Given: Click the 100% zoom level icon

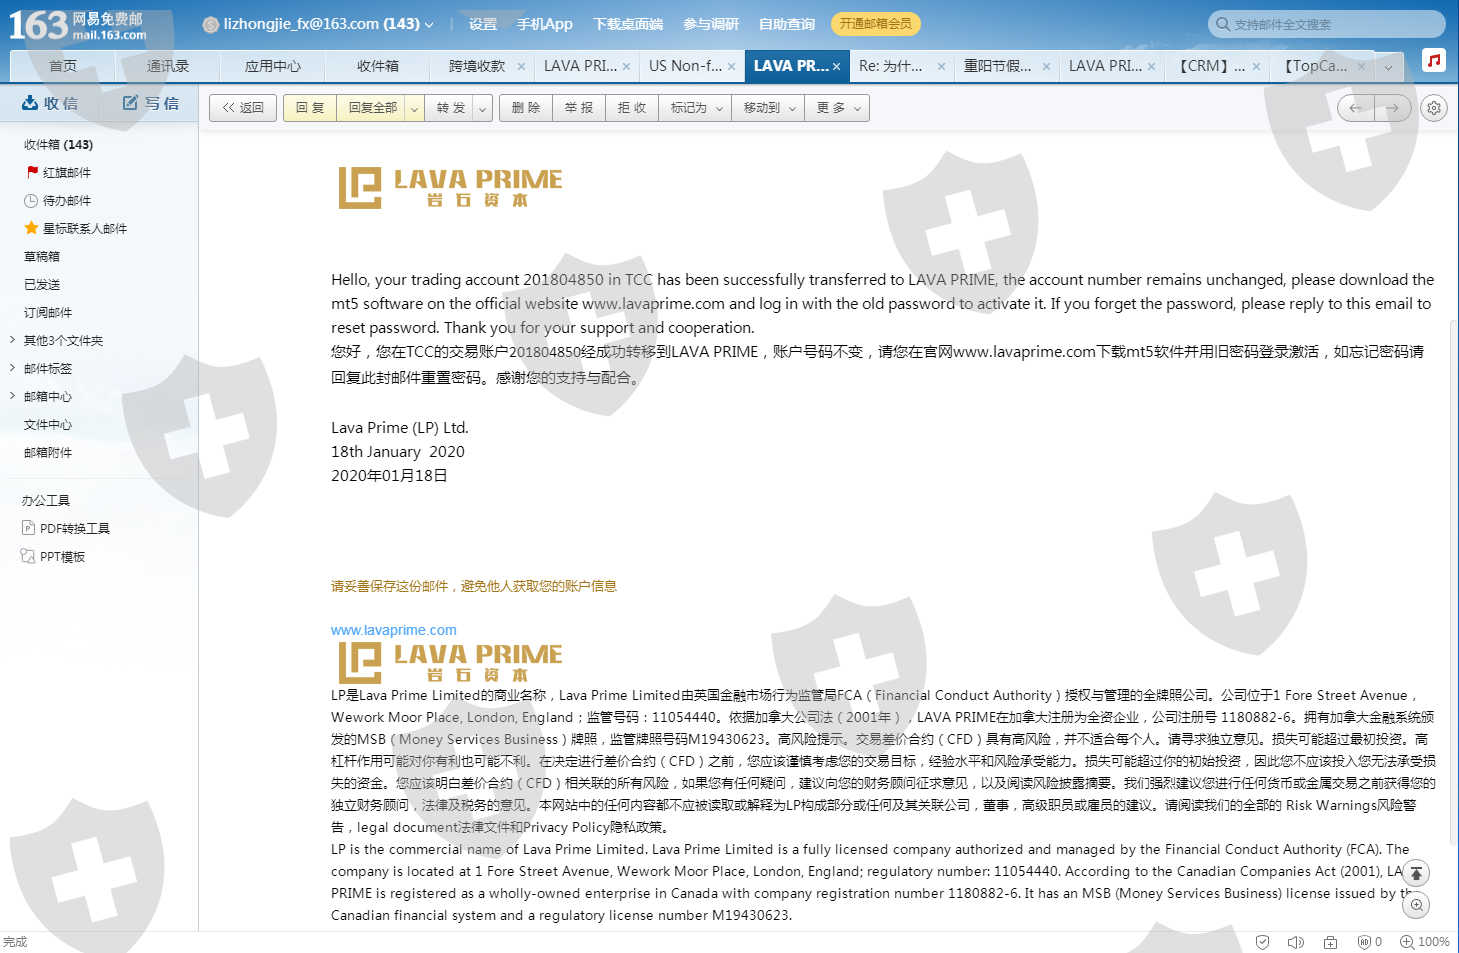Looking at the screenshot, I should tap(1407, 942).
